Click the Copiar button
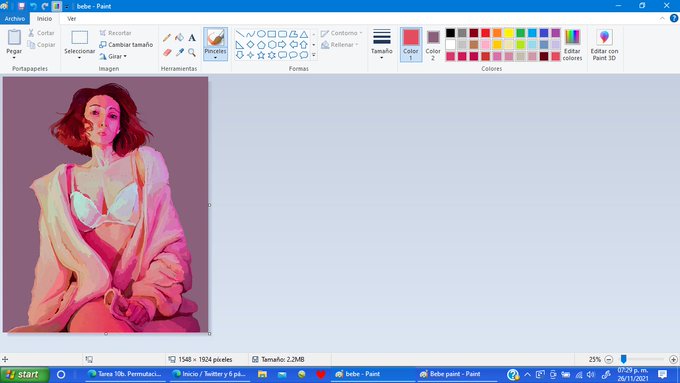Image resolution: width=680 pixels, height=383 pixels. (x=41, y=45)
